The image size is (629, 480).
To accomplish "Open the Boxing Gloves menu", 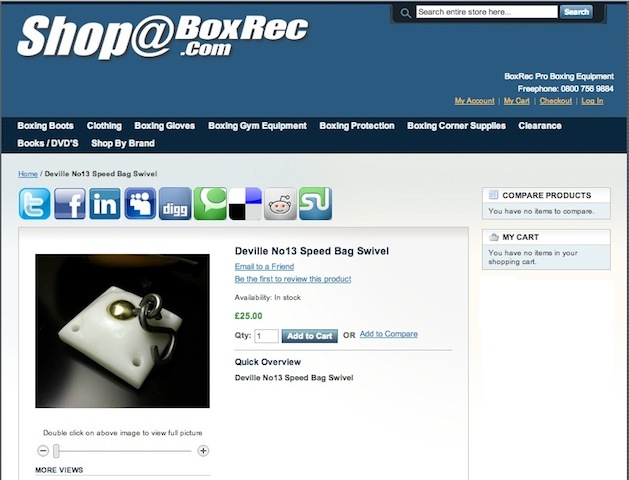I will (164, 126).
